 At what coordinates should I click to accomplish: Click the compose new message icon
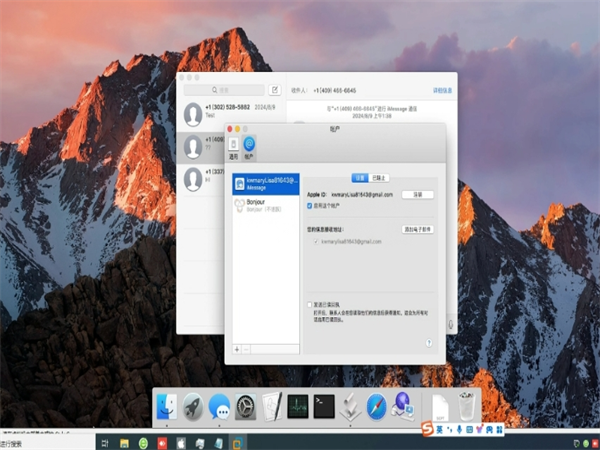point(274,90)
